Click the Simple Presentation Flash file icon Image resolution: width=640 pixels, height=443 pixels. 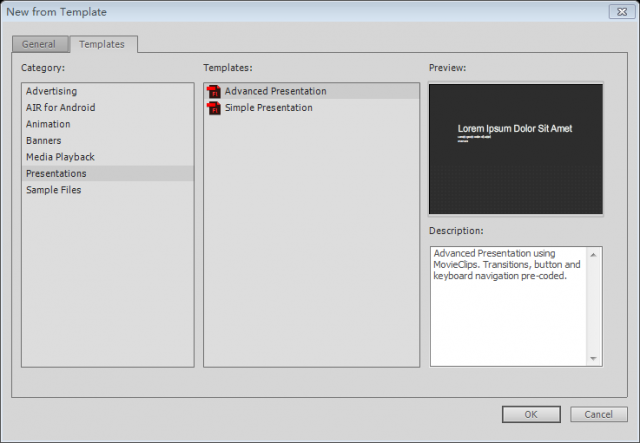pyautogui.click(x=213, y=108)
